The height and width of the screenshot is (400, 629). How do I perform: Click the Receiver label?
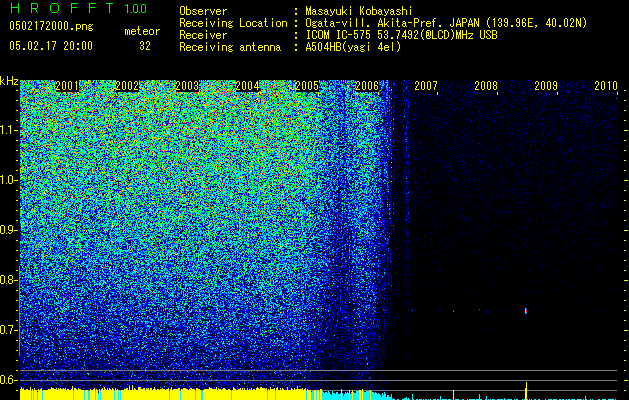coord(203,35)
